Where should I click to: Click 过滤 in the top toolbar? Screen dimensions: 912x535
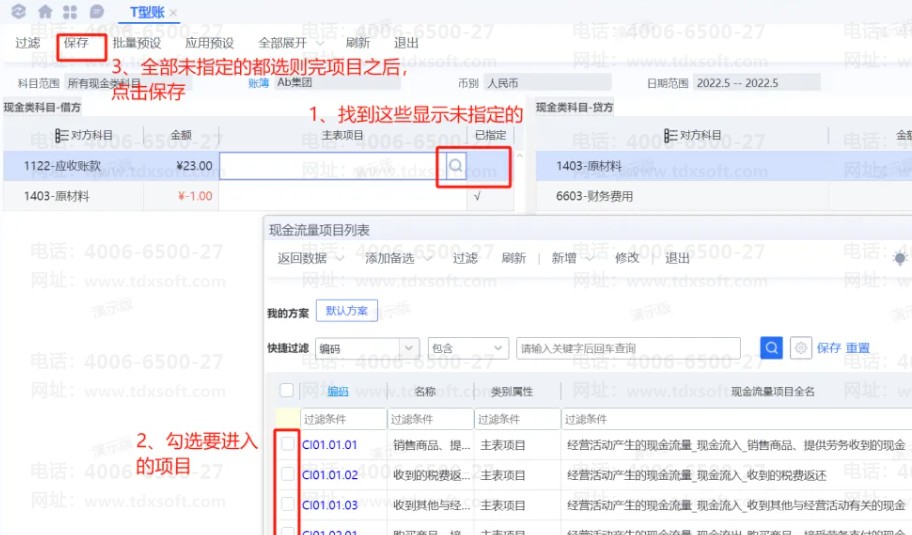point(27,43)
